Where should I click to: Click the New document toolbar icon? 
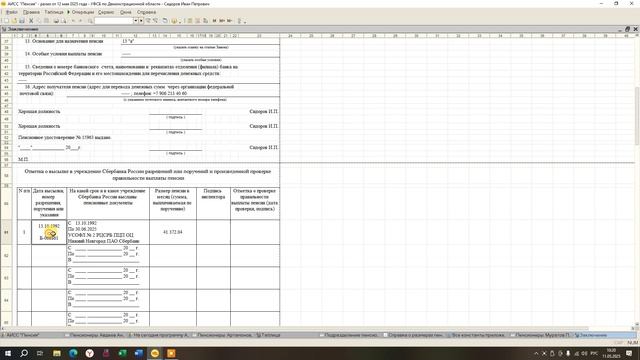click(6, 20)
